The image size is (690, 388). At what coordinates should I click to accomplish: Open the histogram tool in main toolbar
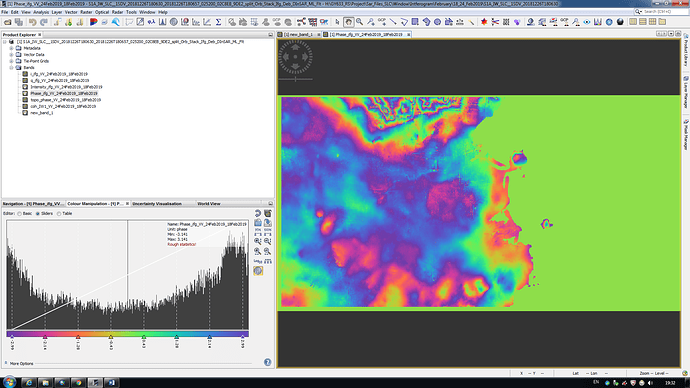(162, 22)
